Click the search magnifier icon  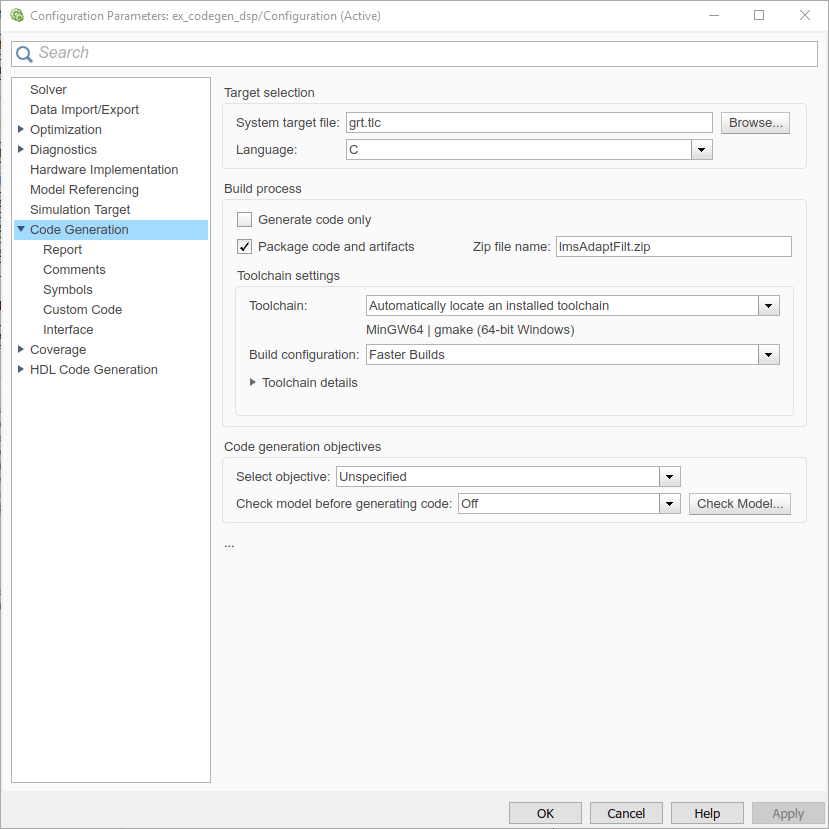click(24, 54)
